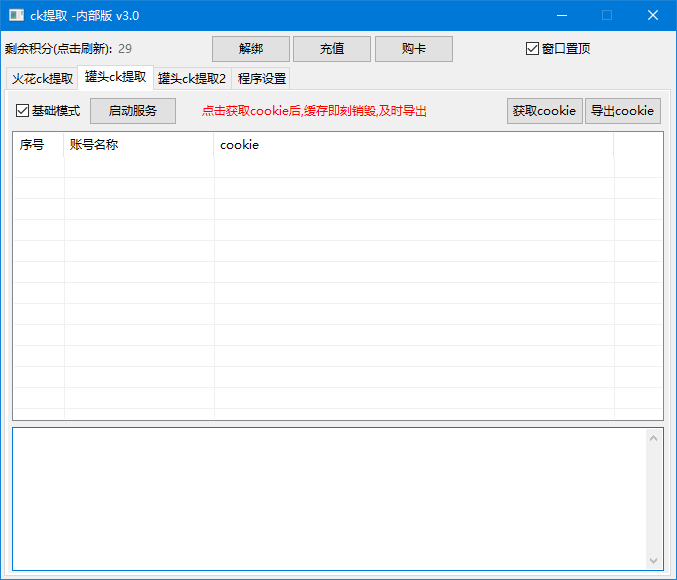Switch to the 火花ck提取 tab
The width and height of the screenshot is (677, 580).
point(42,78)
